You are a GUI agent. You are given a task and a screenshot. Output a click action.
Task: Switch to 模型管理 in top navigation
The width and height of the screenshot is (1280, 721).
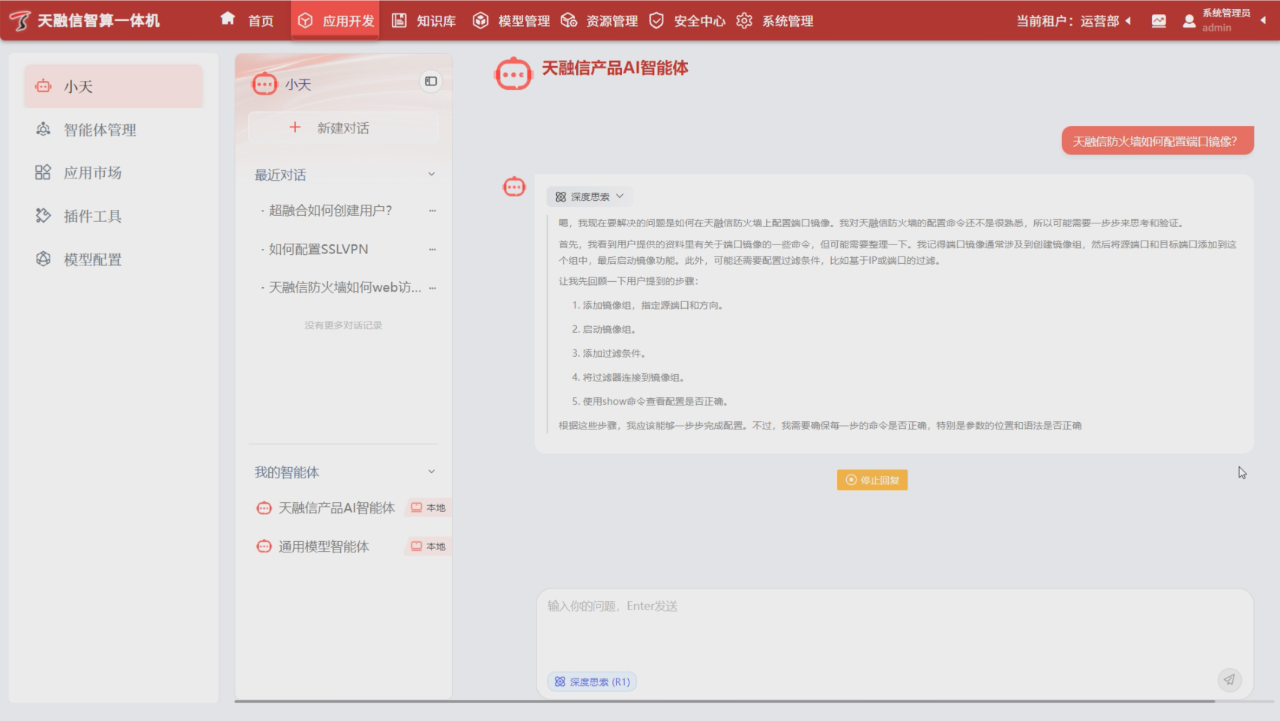(x=511, y=21)
